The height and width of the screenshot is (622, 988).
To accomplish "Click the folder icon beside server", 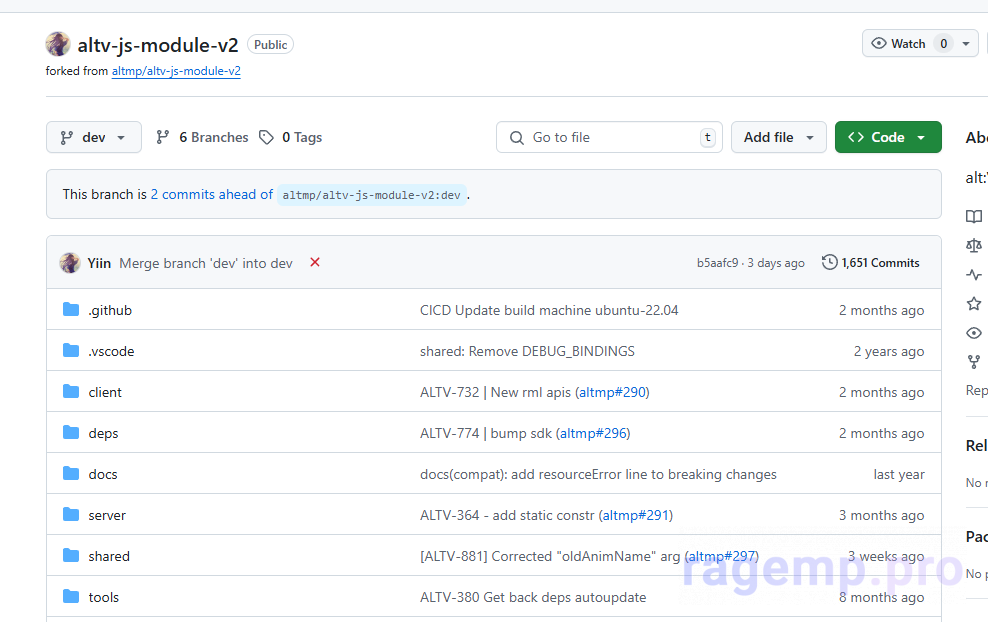I will (x=71, y=514).
